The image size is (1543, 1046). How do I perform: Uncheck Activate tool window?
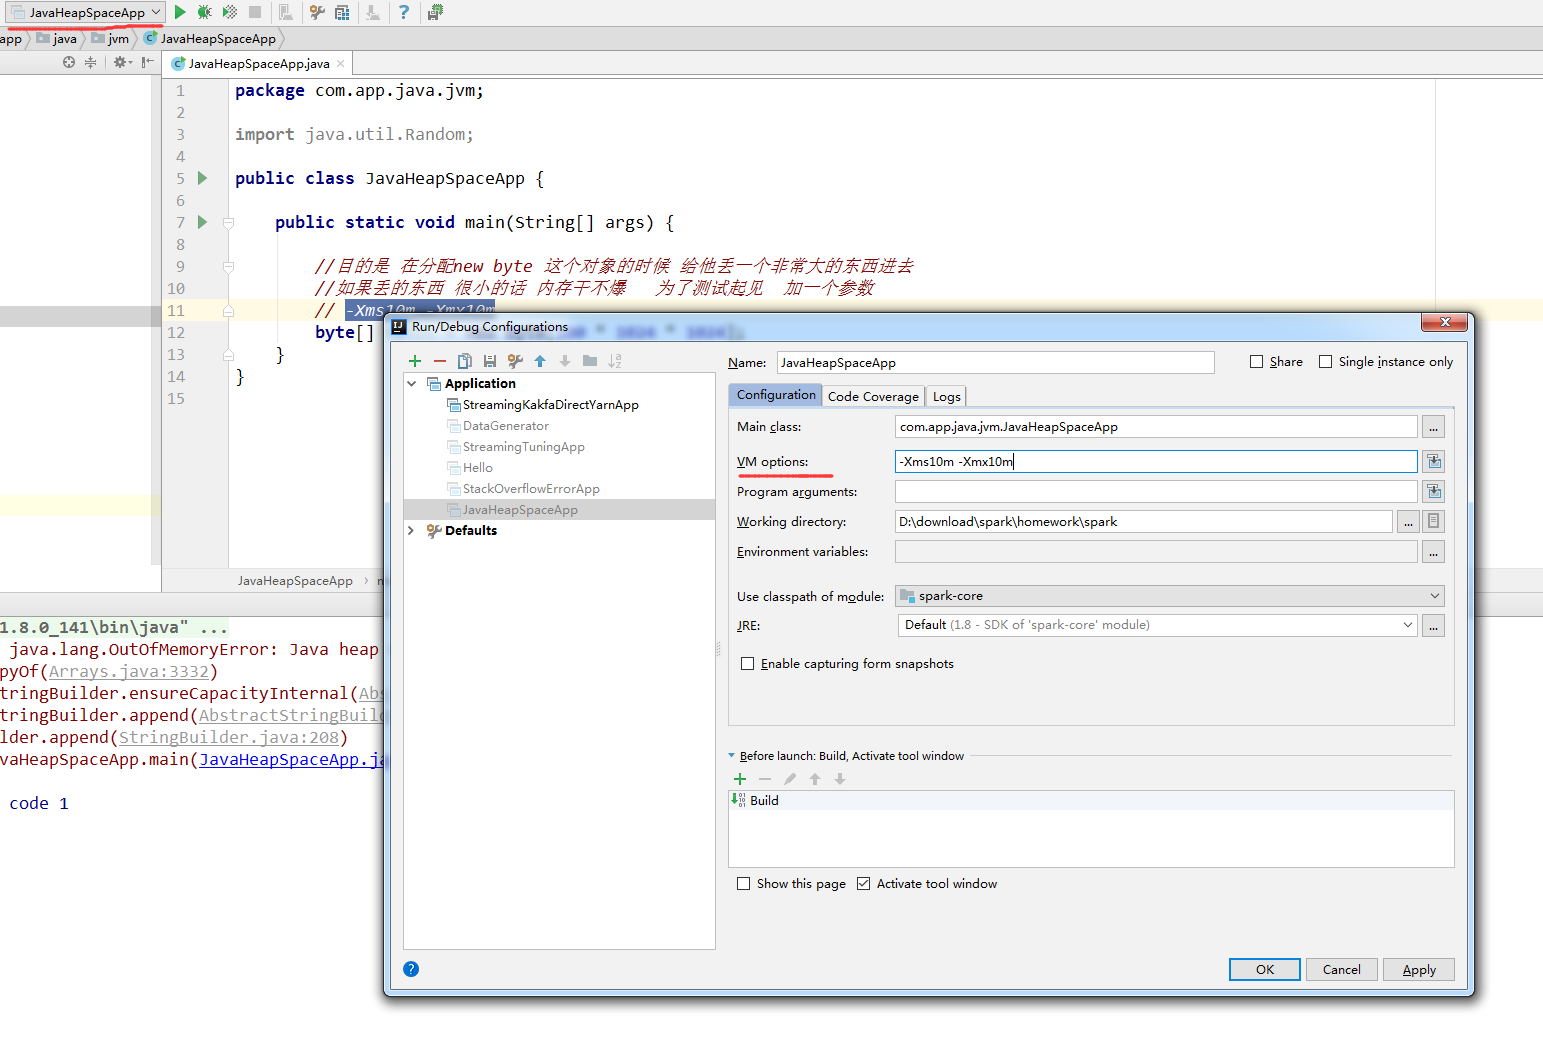tap(863, 884)
